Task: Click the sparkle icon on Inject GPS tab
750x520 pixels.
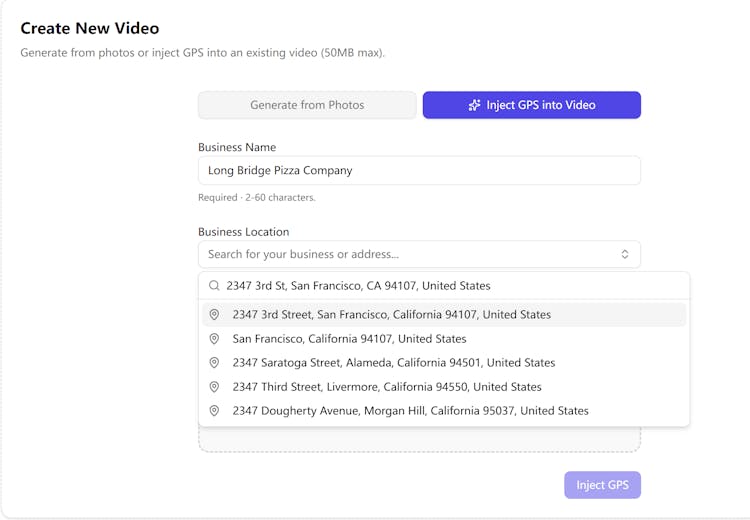Action: click(x=475, y=105)
